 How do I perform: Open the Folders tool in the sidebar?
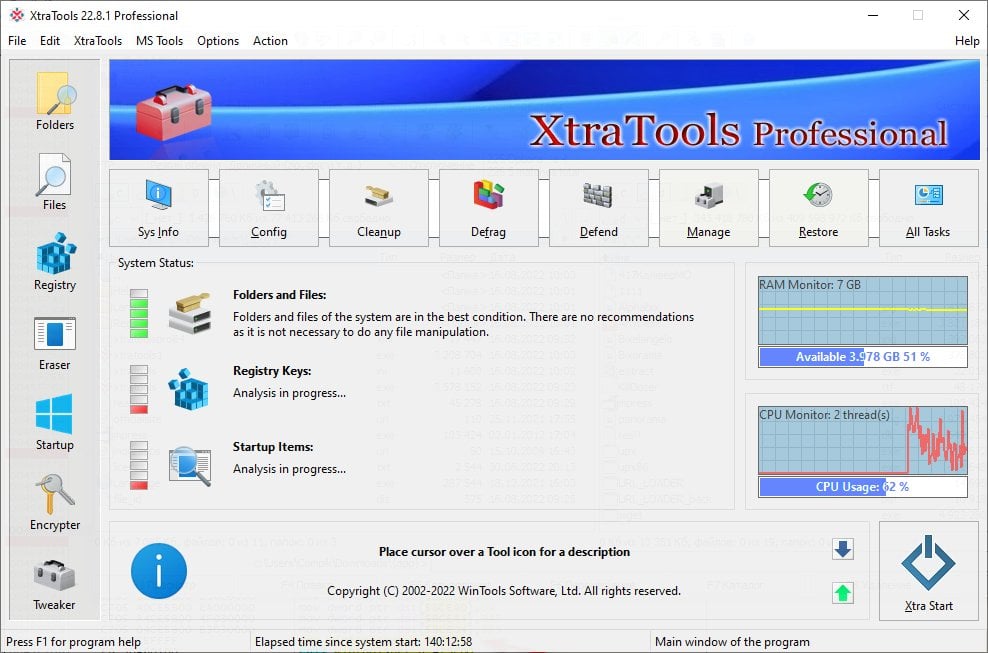coord(53,100)
